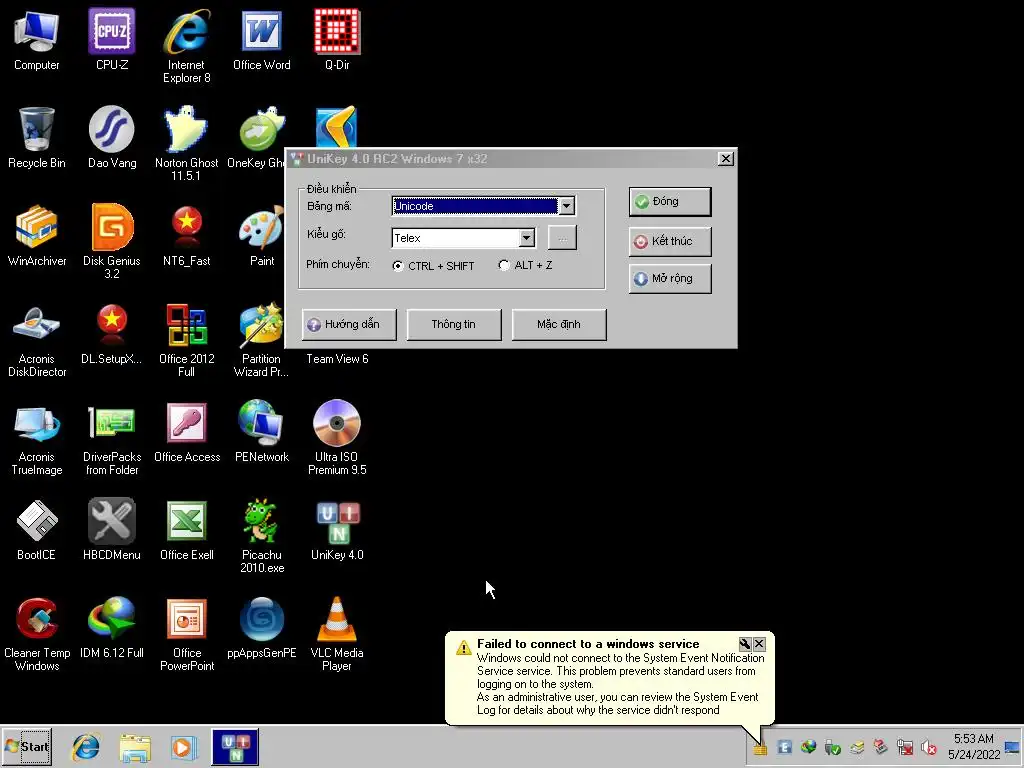Open HBCDMenu desktop icon
The height and width of the screenshot is (768, 1024).
point(112,529)
